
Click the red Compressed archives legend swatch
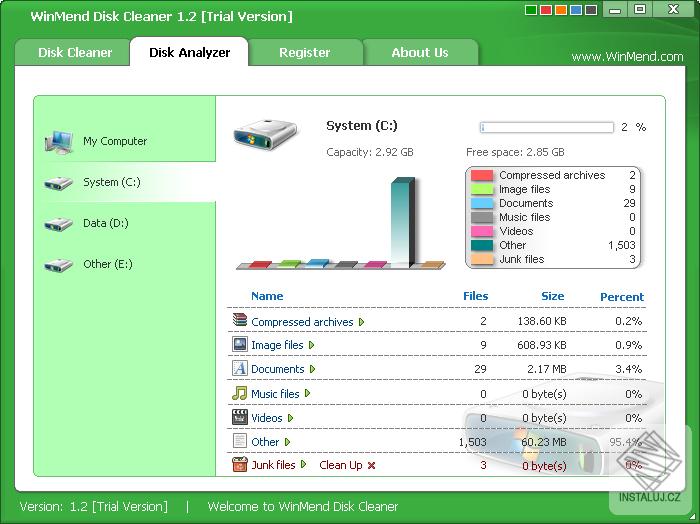click(482, 175)
